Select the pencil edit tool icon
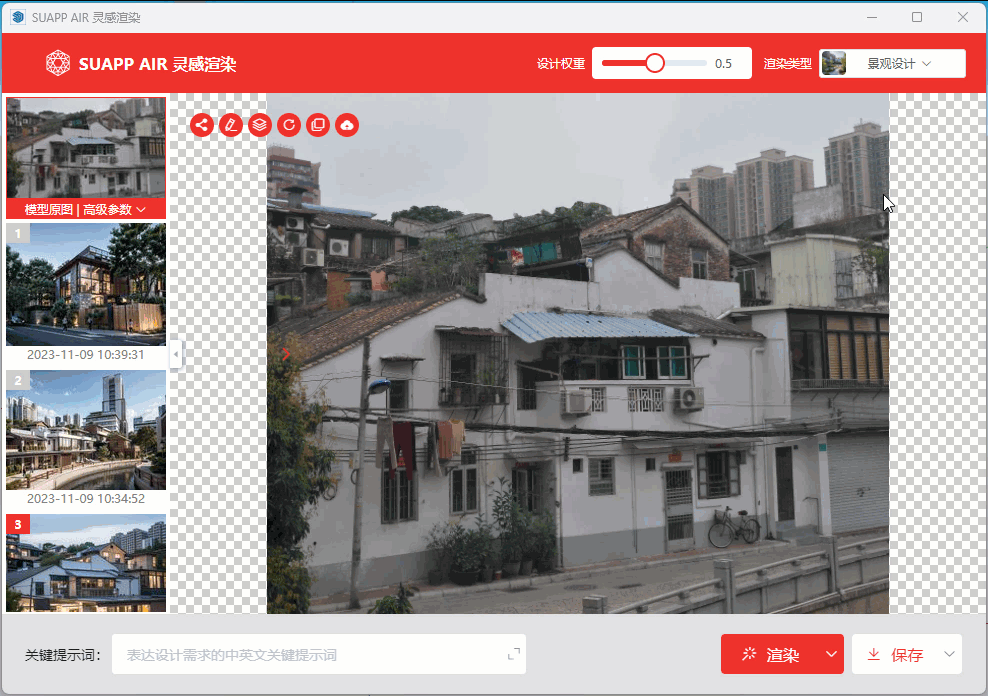The width and height of the screenshot is (988, 696). tap(231, 125)
